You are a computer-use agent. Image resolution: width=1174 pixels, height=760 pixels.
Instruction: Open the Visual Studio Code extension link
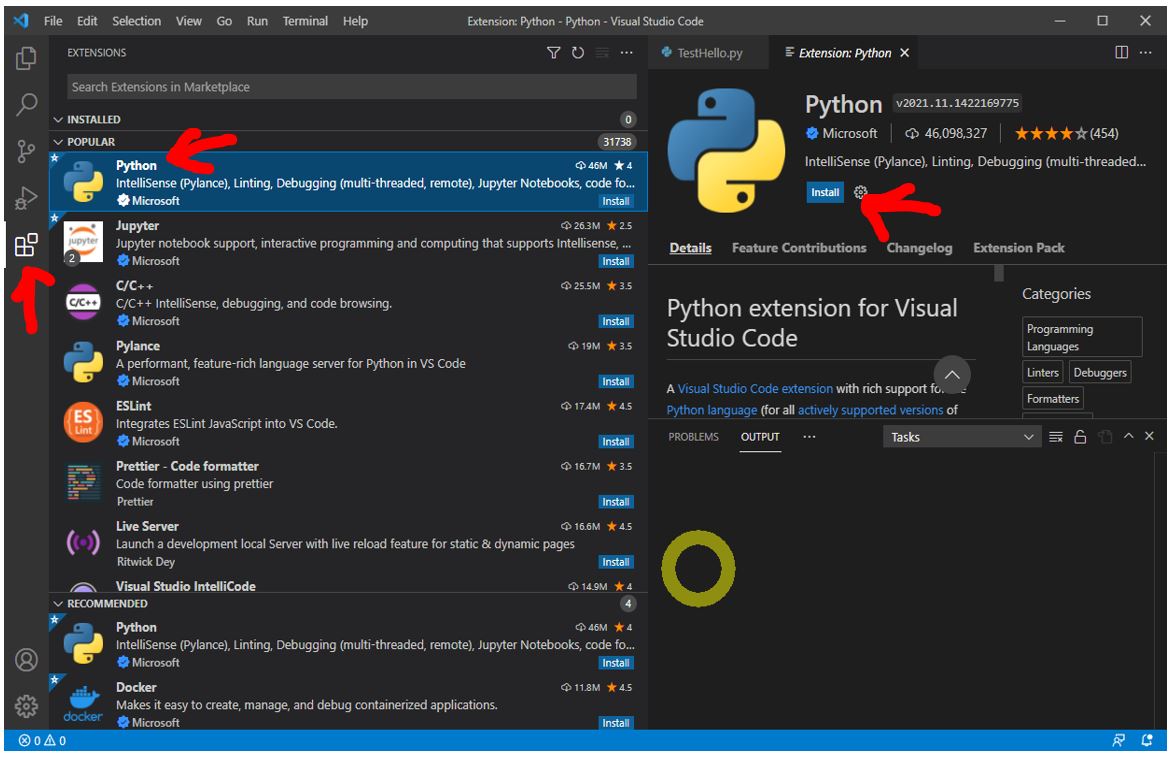click(755, 389)
